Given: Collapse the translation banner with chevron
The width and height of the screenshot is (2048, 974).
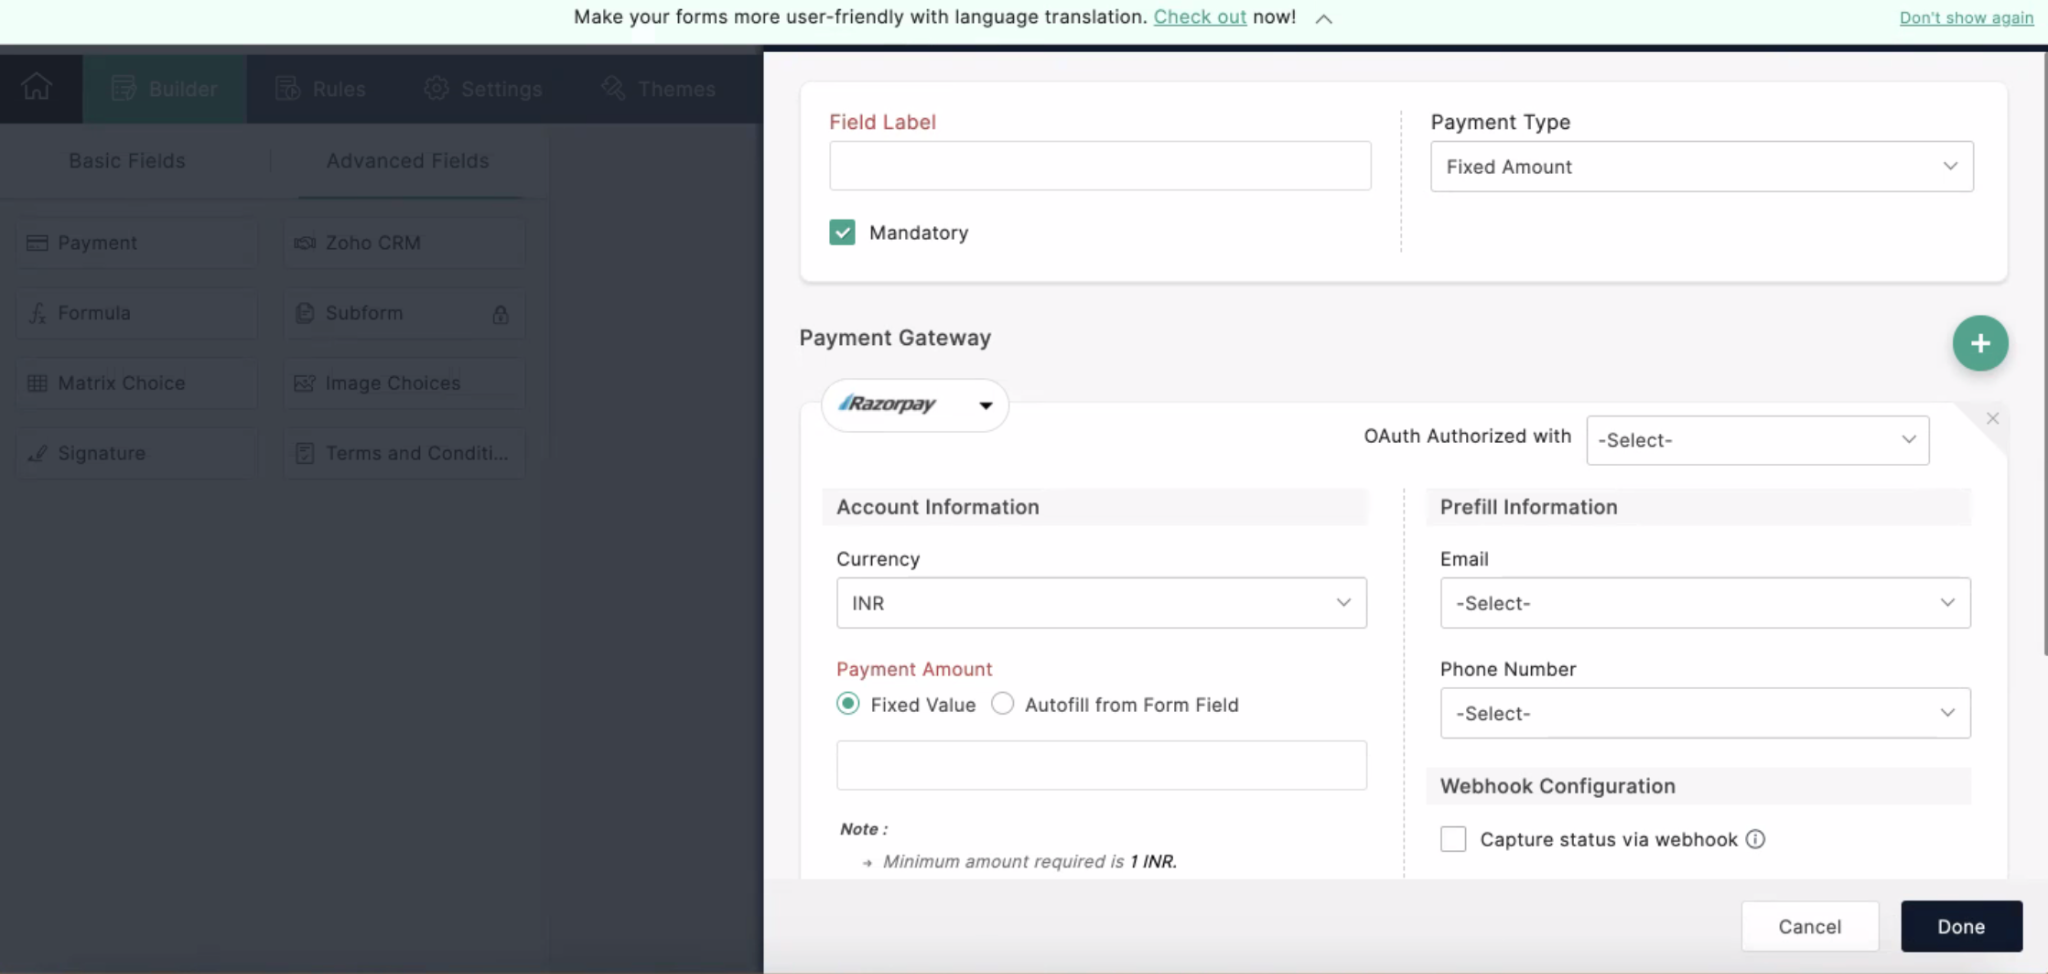Looking at the screenshot, I should [1323, 19].
